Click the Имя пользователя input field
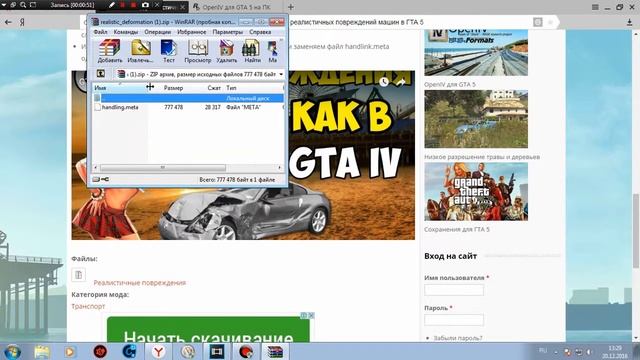The height and width of the screenshot is (360, 640). click(x=454, y=290)
